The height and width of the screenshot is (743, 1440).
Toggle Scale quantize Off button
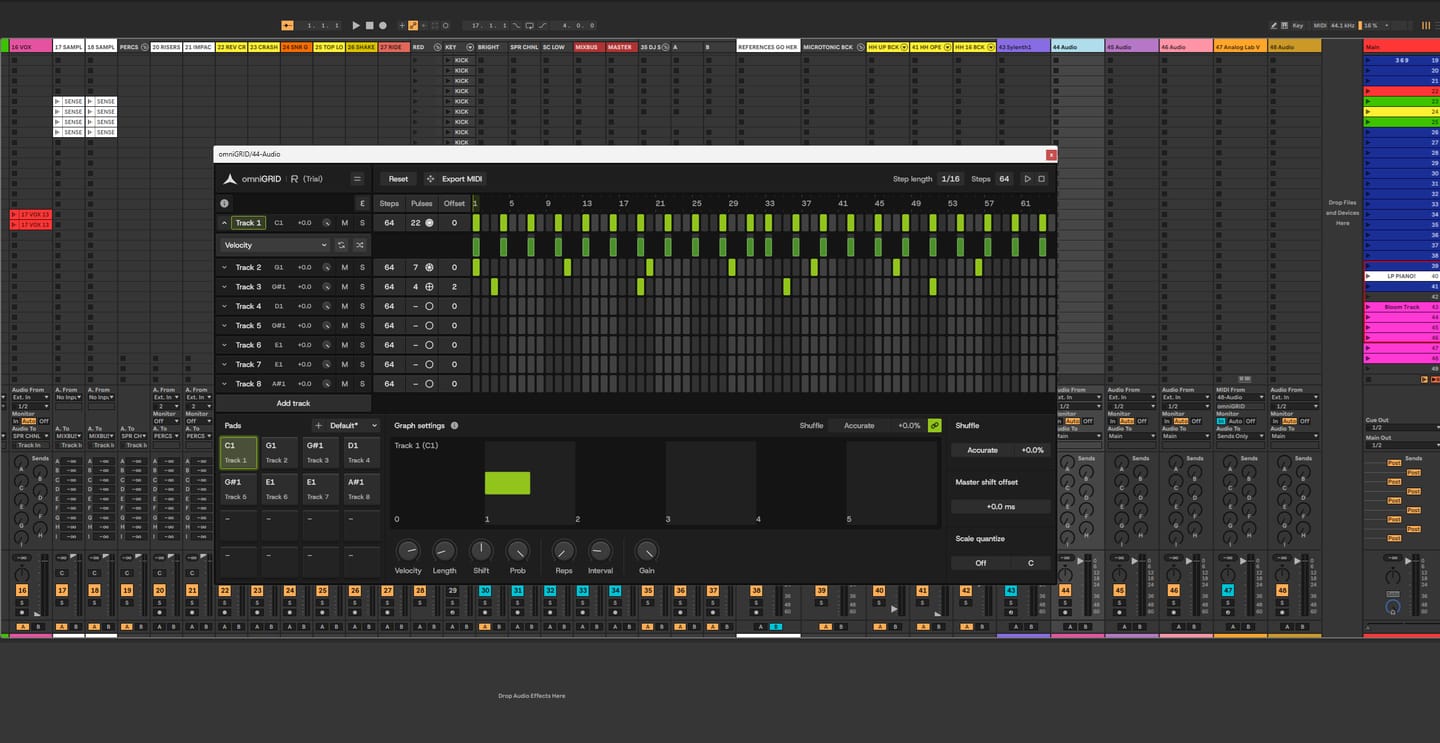[x=980, y=563]
